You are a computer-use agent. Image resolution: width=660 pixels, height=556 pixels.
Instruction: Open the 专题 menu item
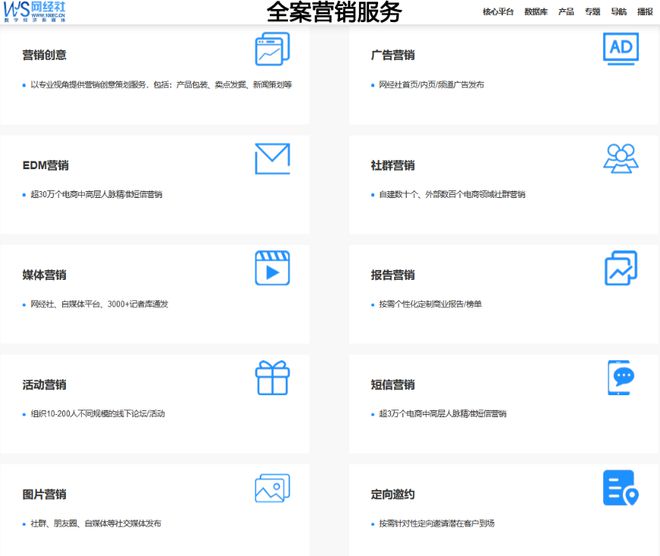[593, 12]
